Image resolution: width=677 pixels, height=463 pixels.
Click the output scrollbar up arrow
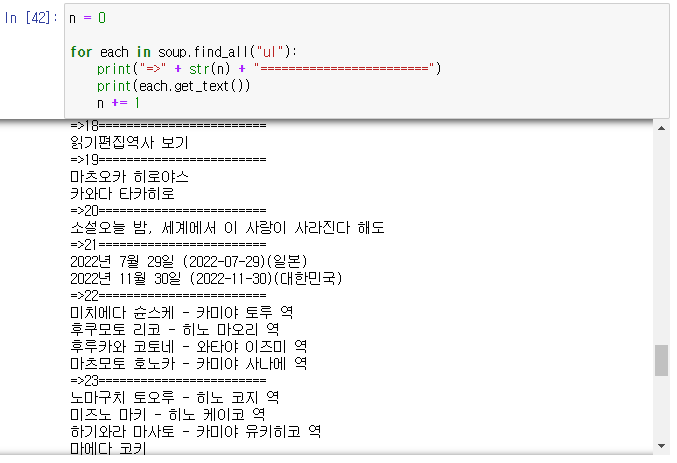[661, 128]
